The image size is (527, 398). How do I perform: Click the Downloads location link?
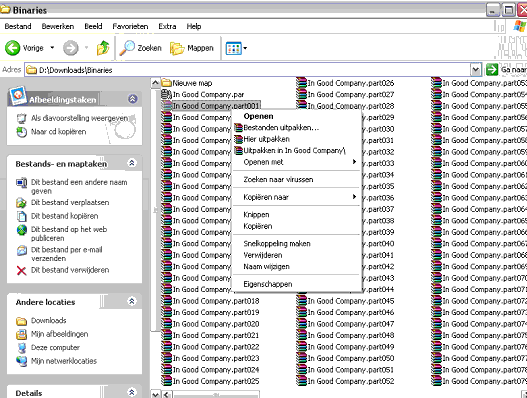[49, 320]
